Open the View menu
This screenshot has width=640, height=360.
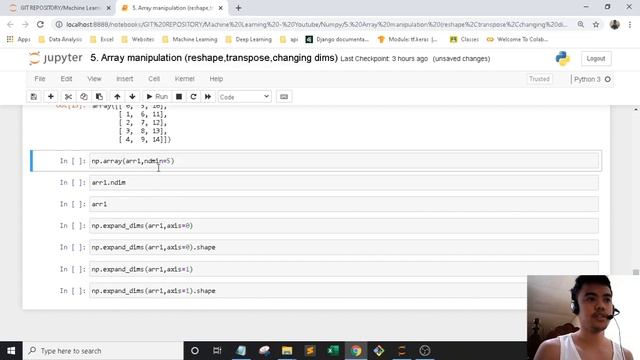coord(94,79)
